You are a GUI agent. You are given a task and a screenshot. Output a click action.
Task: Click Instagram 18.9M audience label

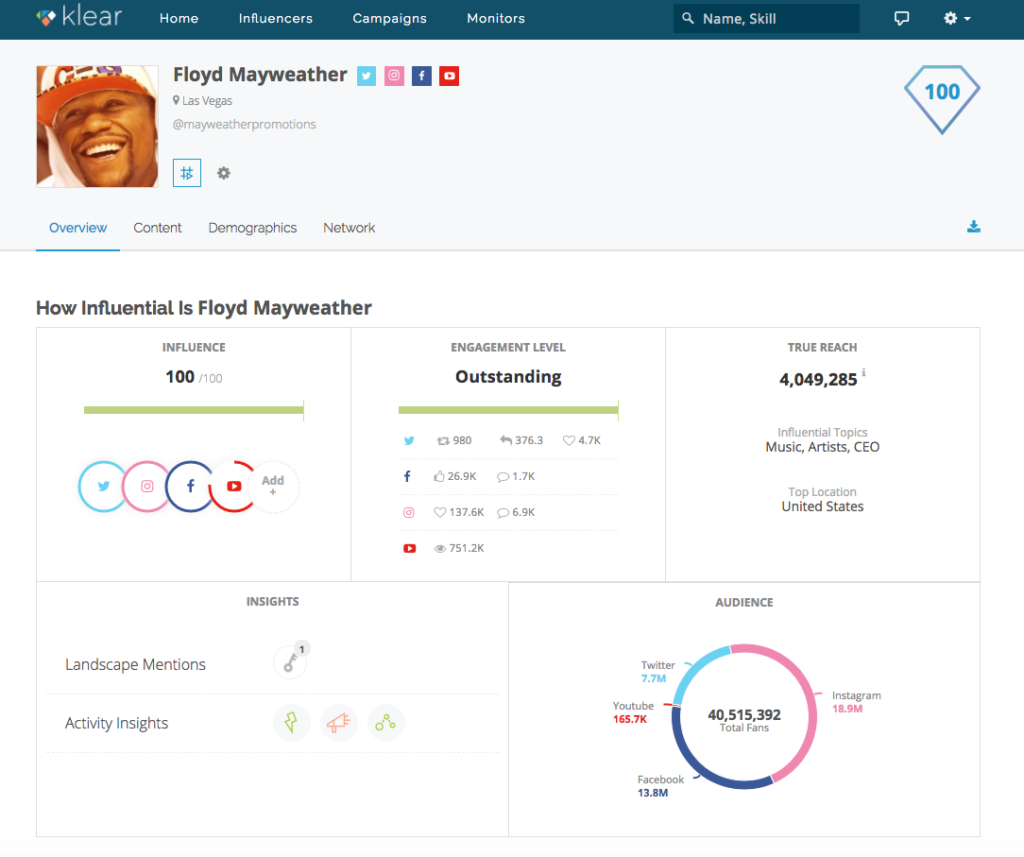coord(856,702)
